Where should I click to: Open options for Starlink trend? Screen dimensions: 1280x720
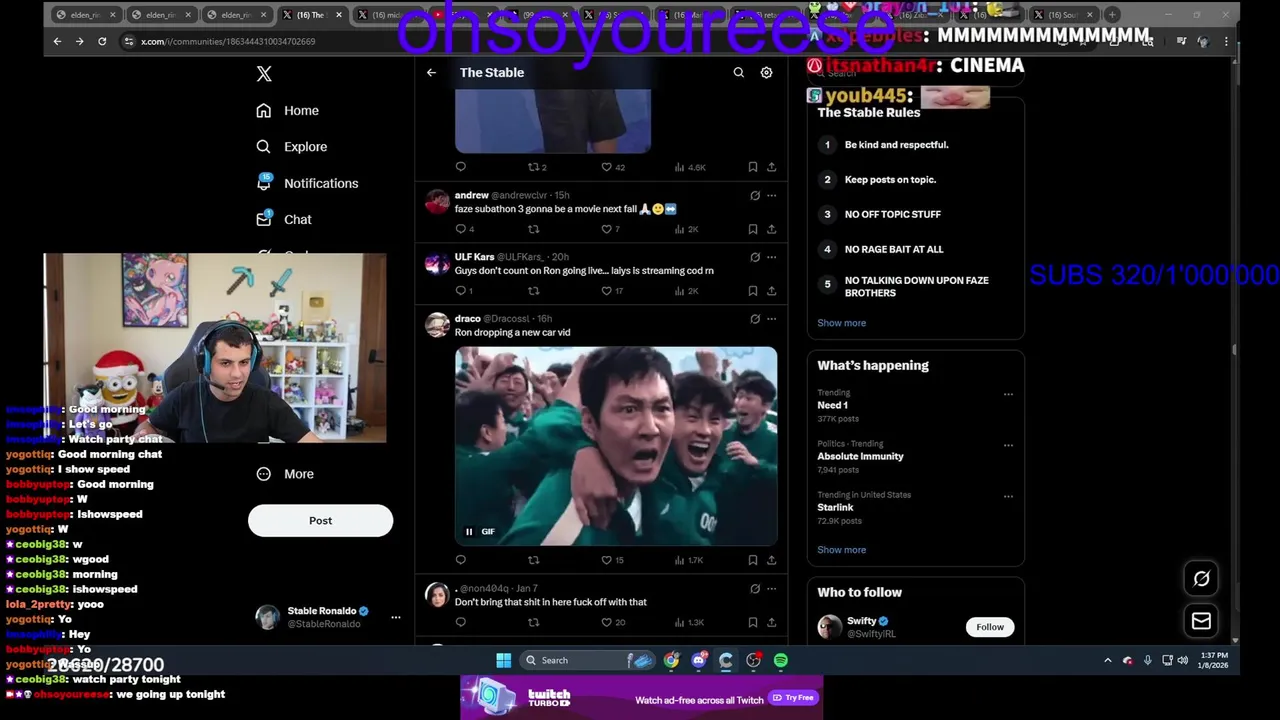[1008, 496]
